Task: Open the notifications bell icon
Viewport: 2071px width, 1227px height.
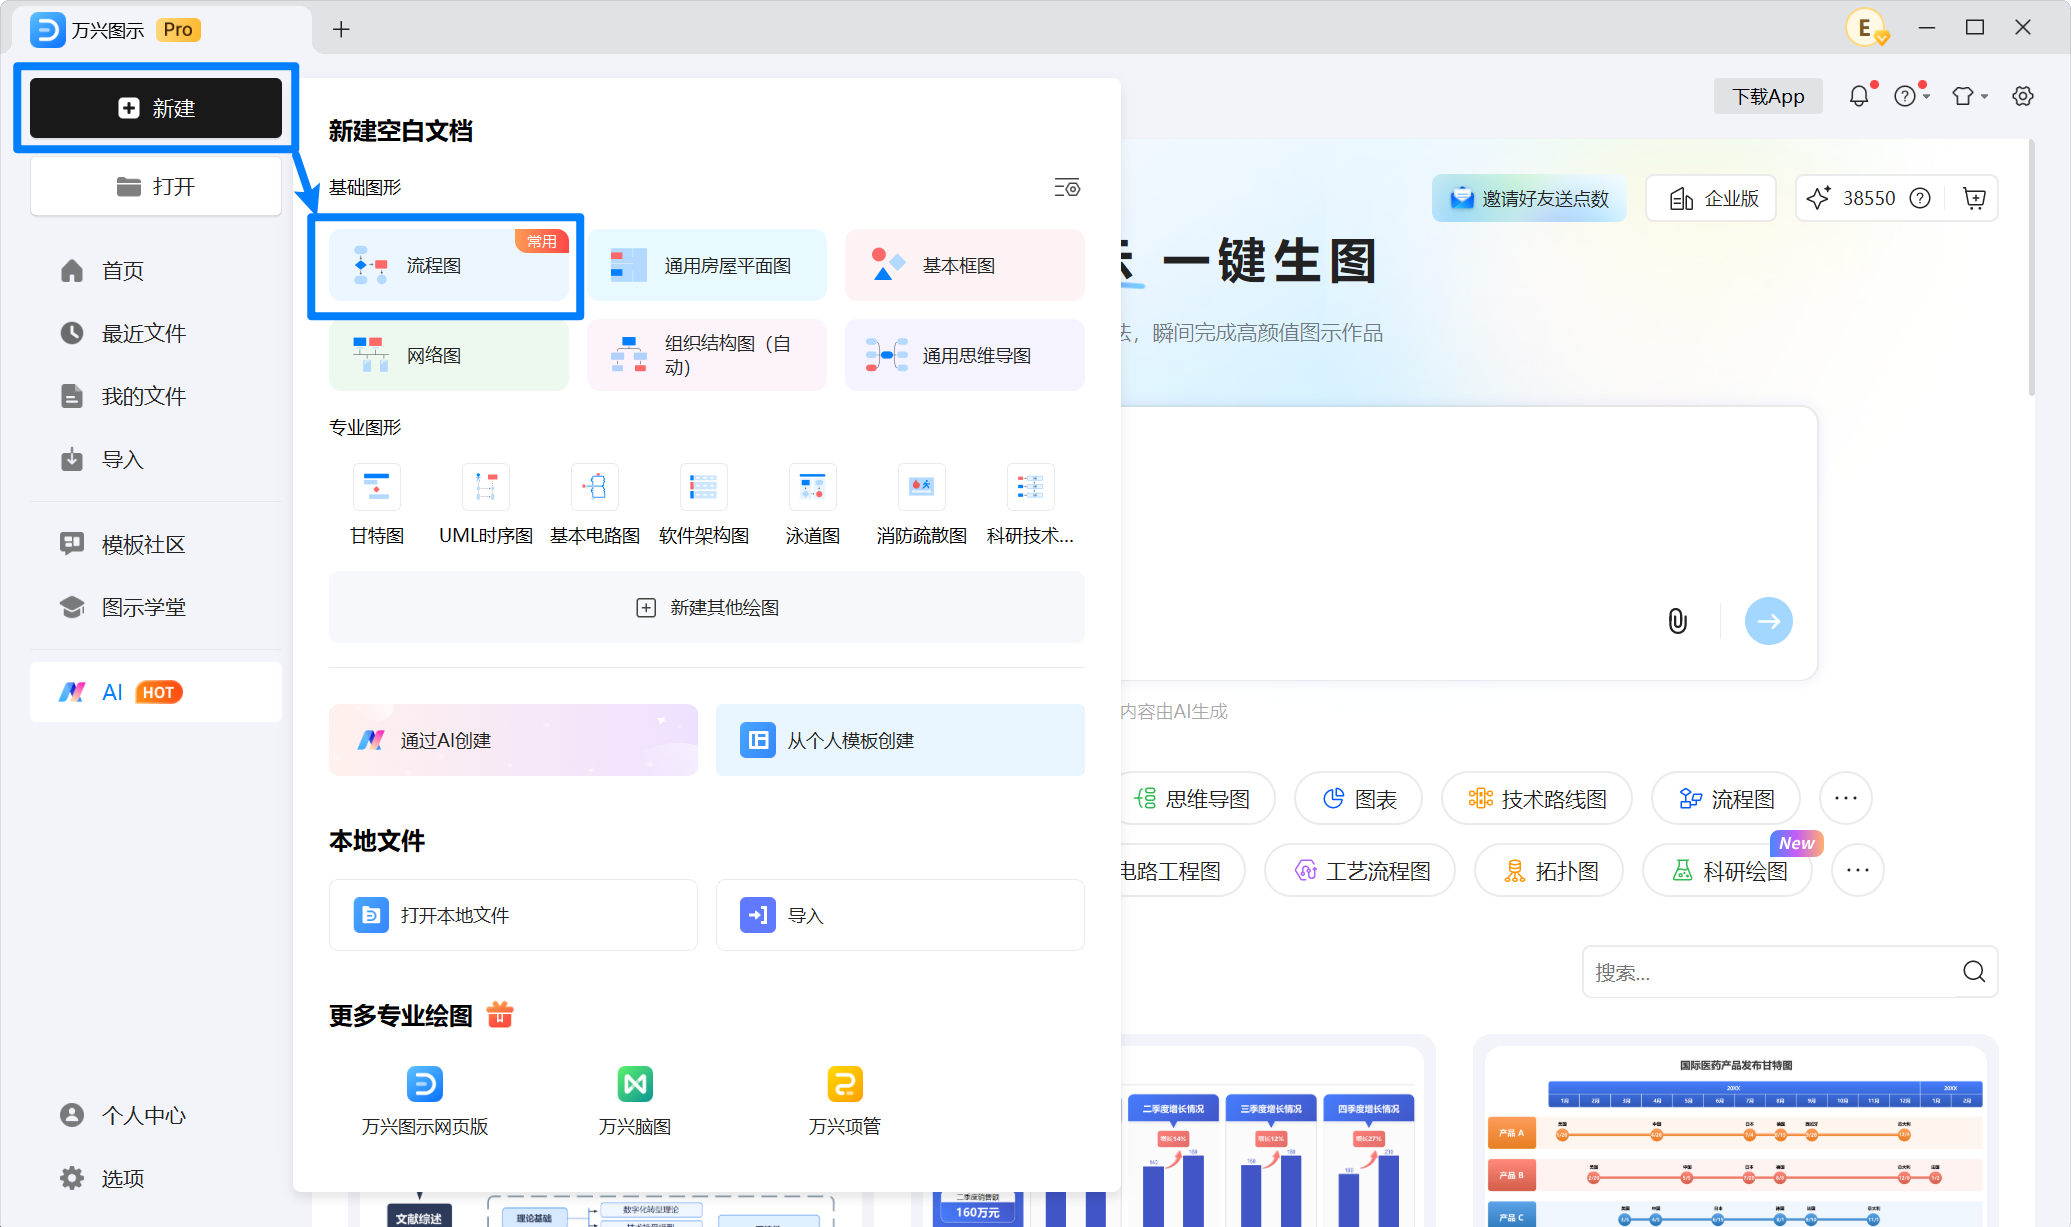Action: 1858,96
